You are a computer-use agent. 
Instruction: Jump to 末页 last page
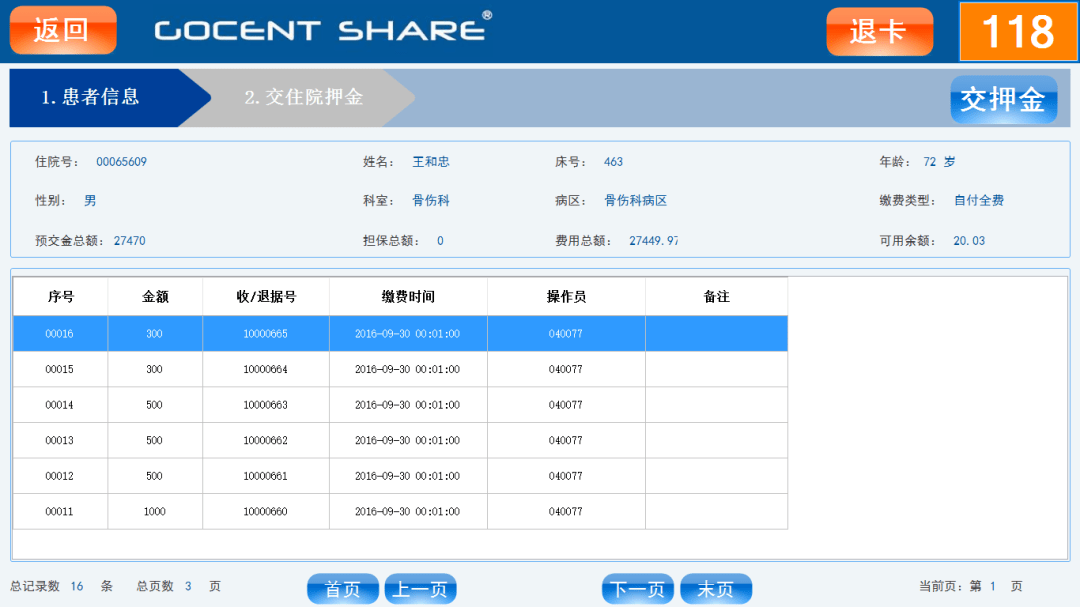pyautogui.click(x=716, y=589)
